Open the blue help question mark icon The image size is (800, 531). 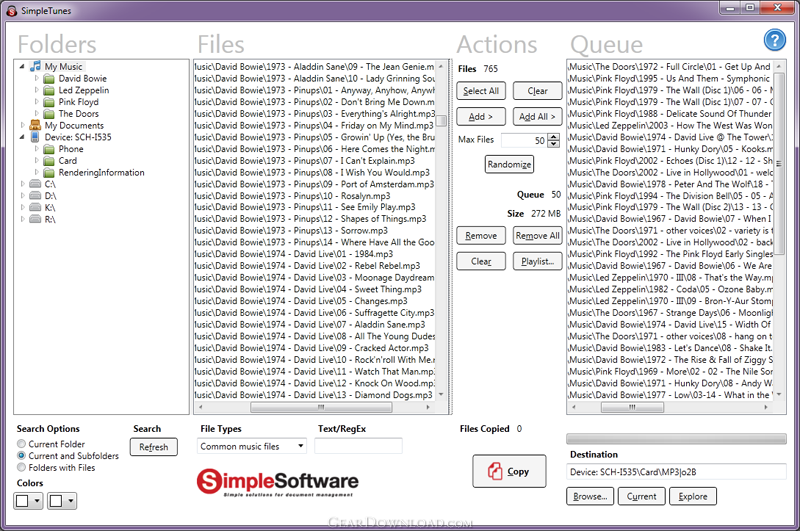[774, 40]
